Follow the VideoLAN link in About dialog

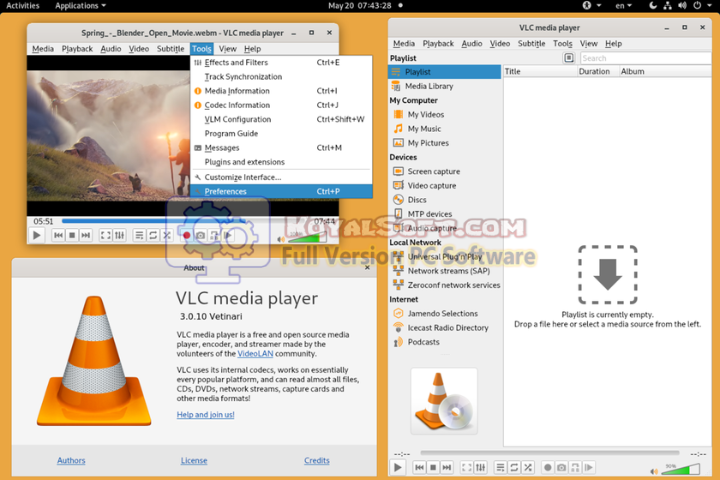(x=255, y=354)
